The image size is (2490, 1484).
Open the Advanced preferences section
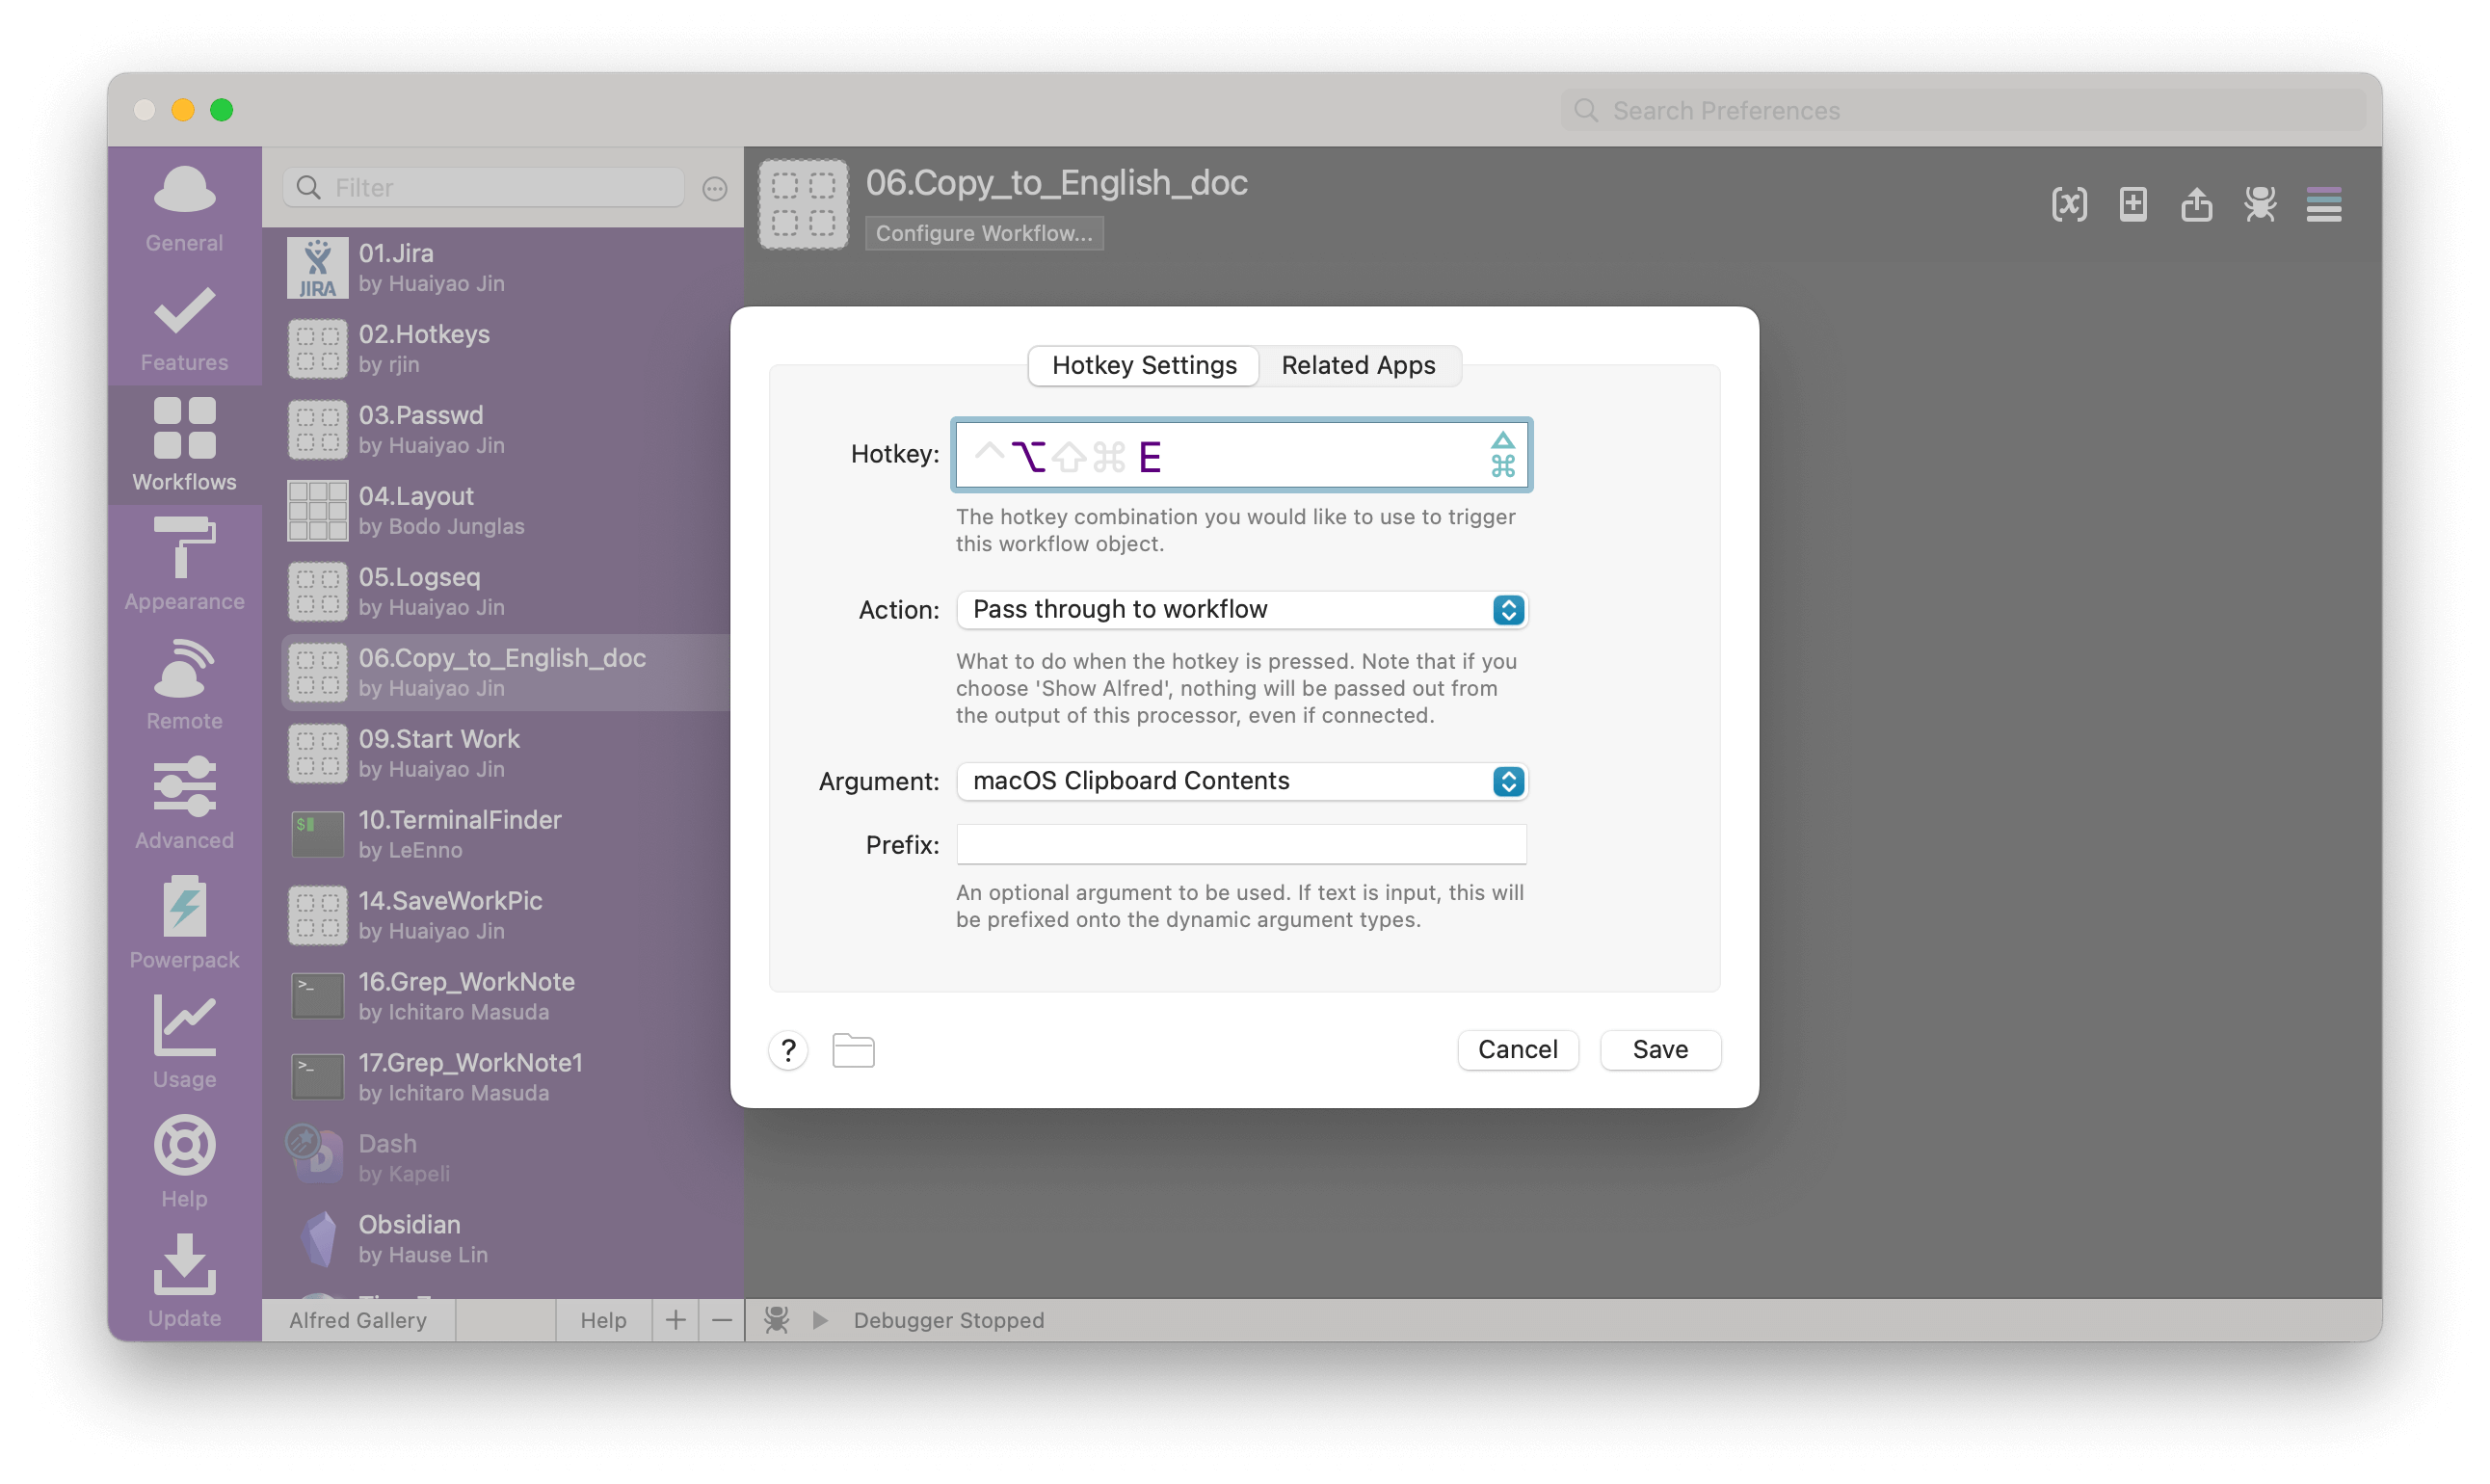(x=184, y=804)
